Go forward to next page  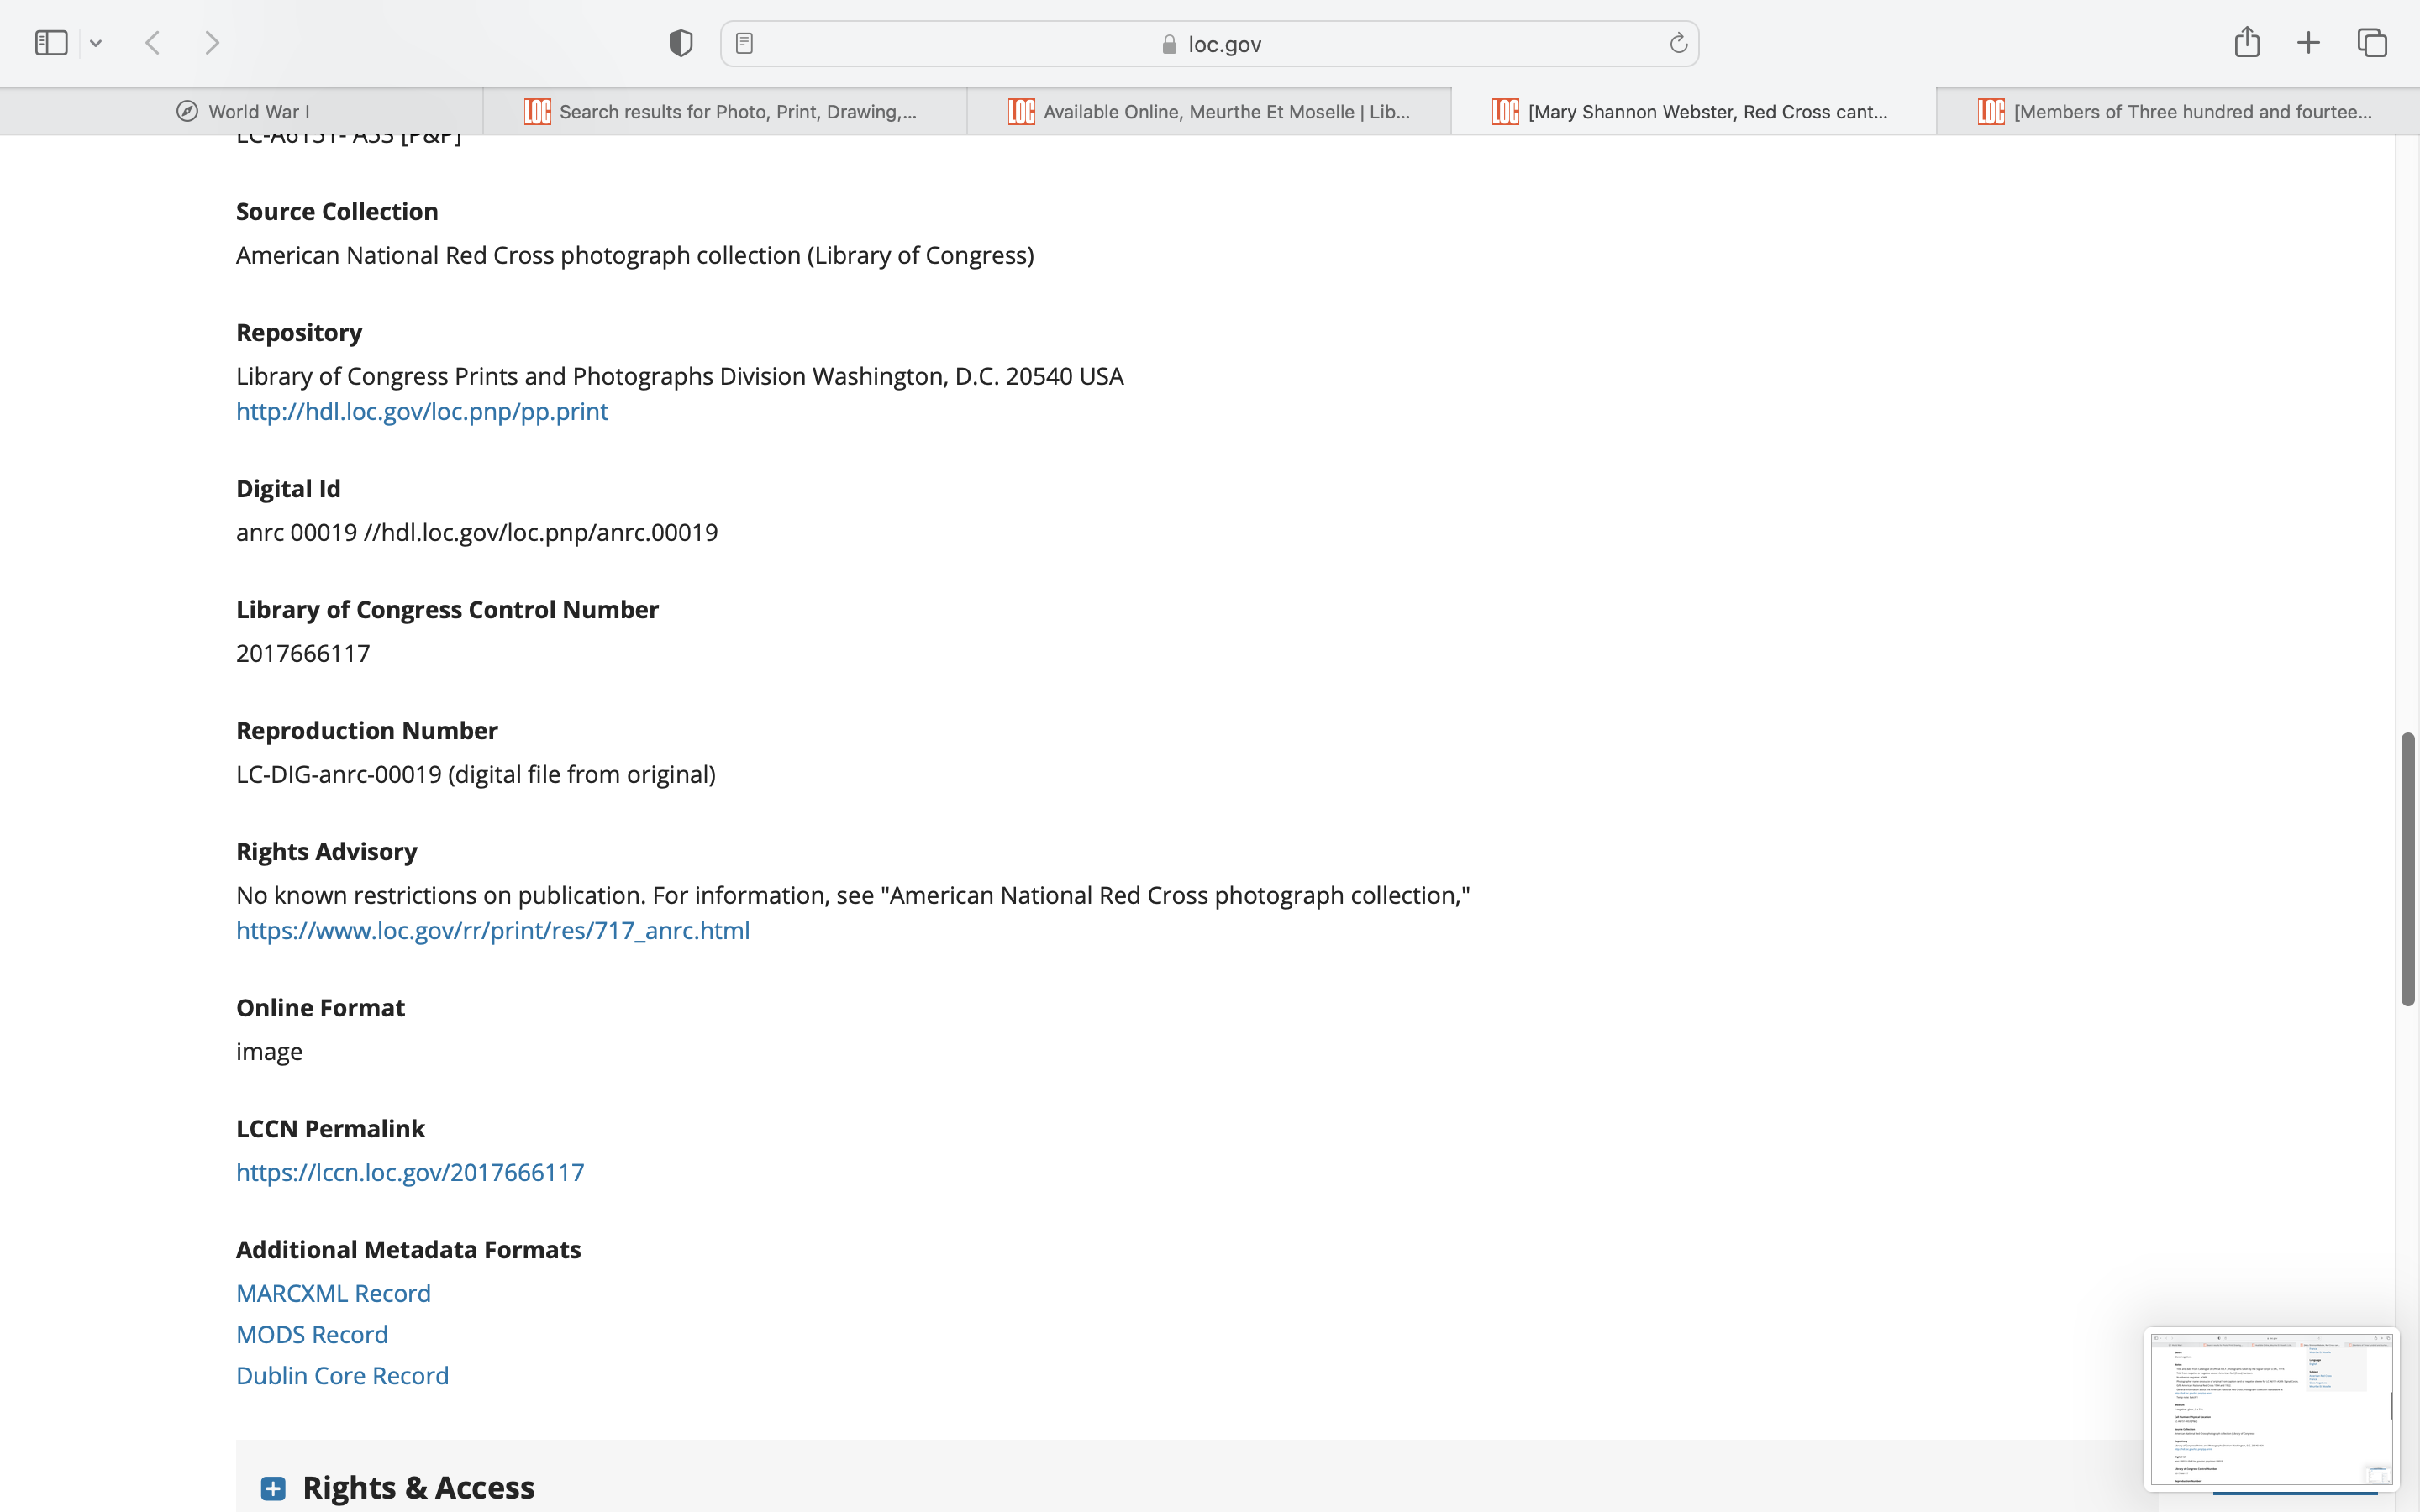pyautogui.click(x=212, y=43)
